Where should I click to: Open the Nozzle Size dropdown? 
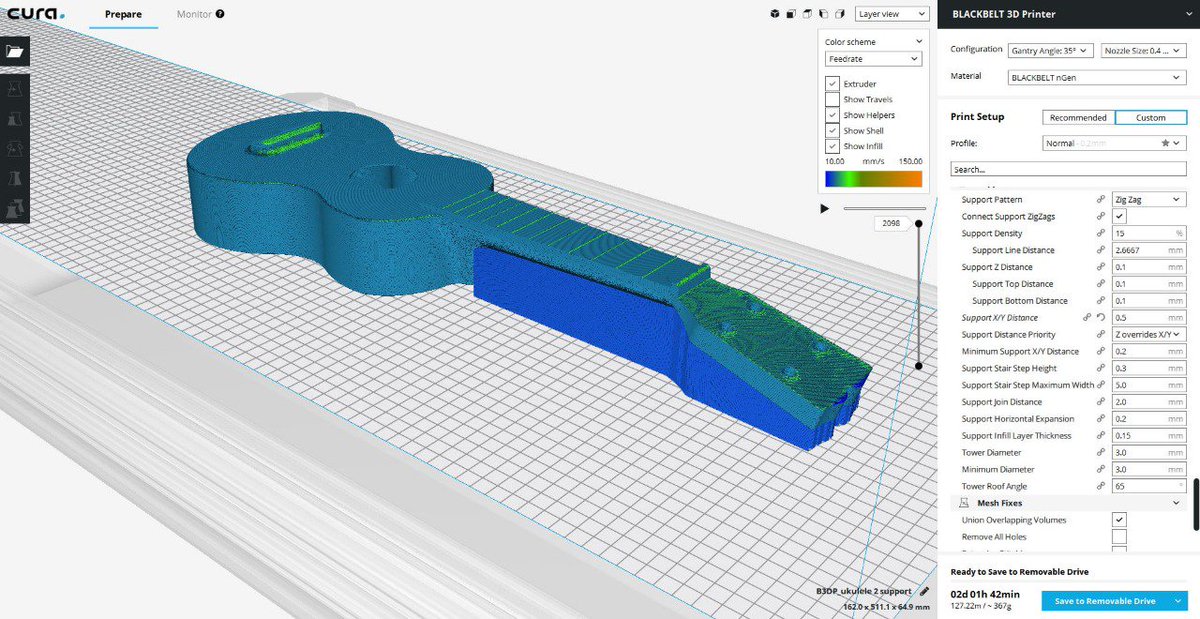[x=1143, y=50]
